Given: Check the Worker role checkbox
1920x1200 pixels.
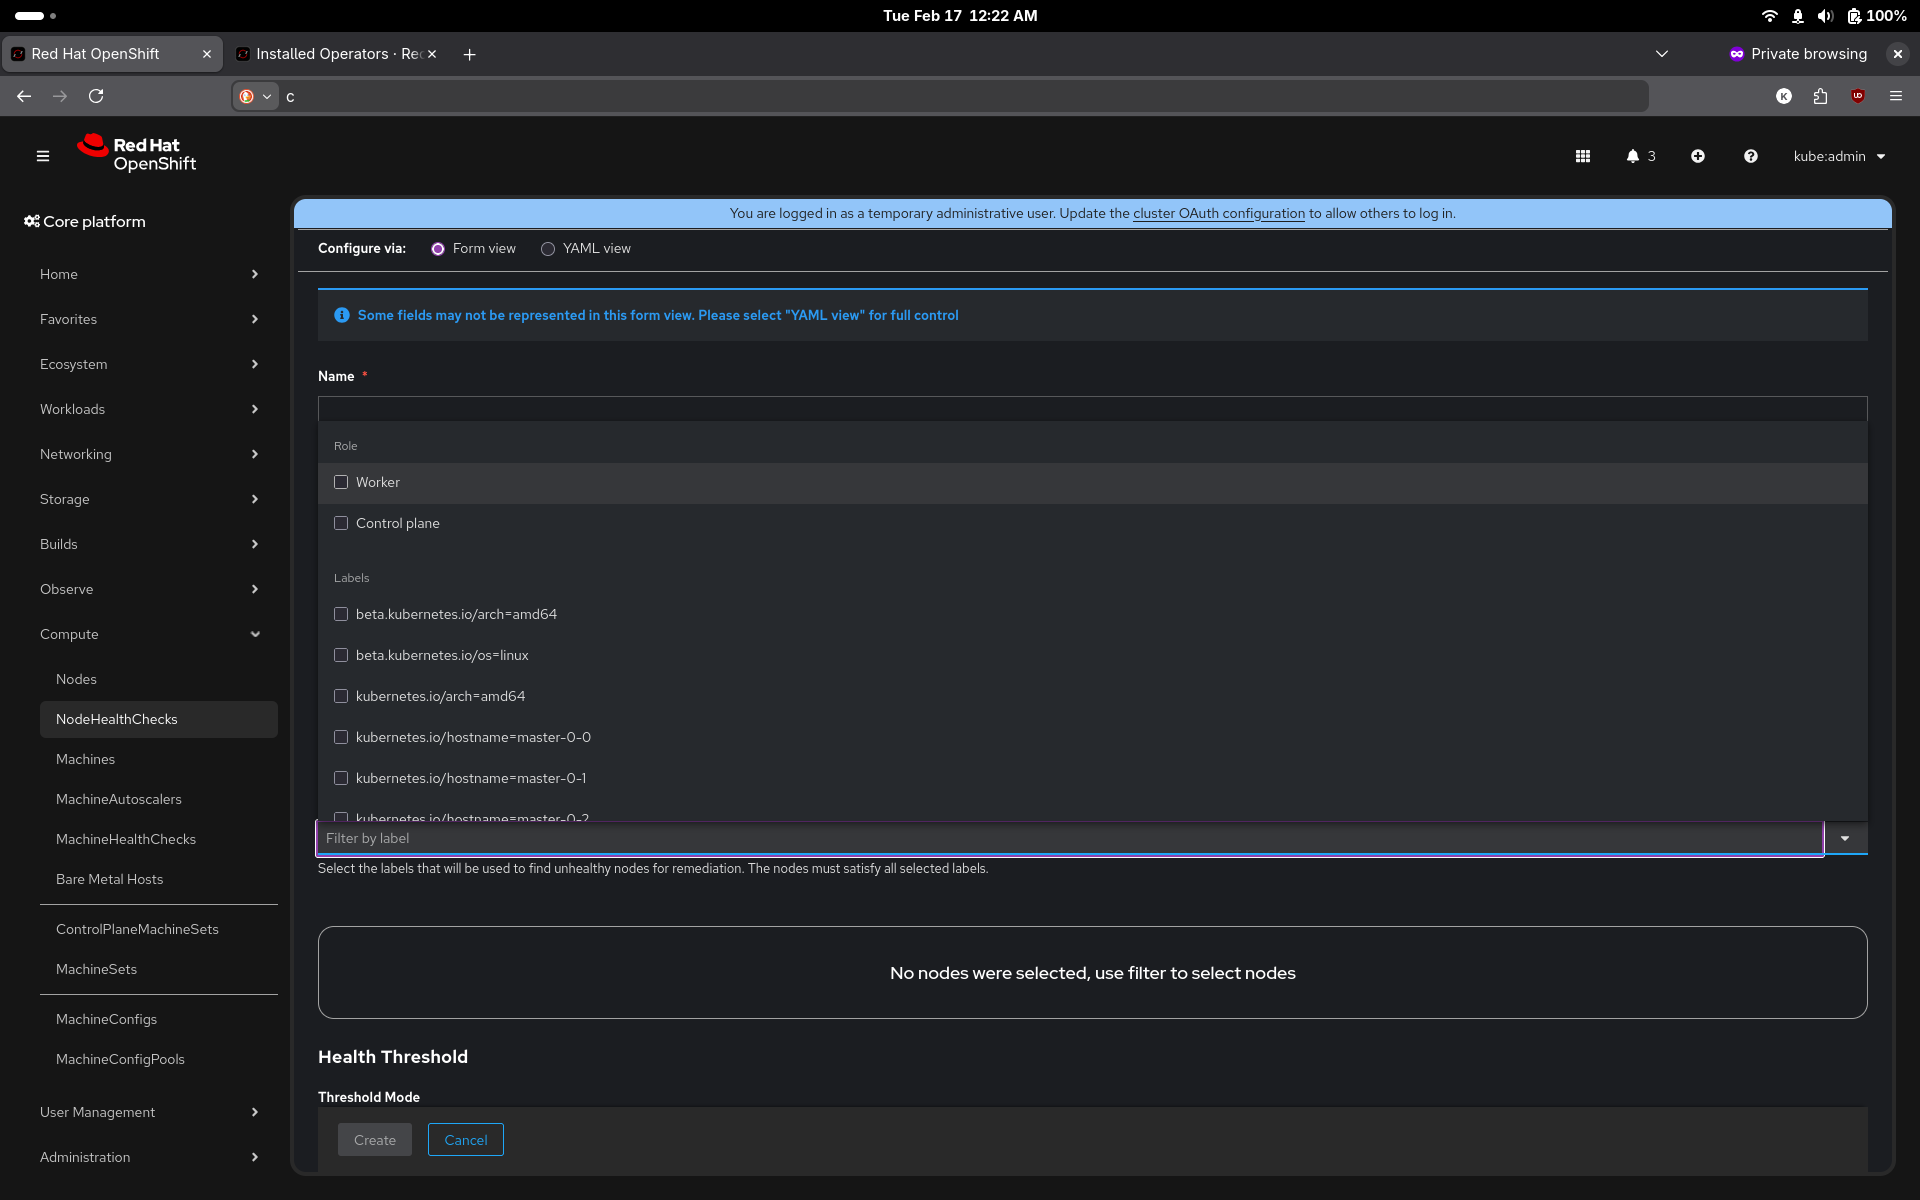Looking at the screenshot, I should coord(341,482).
